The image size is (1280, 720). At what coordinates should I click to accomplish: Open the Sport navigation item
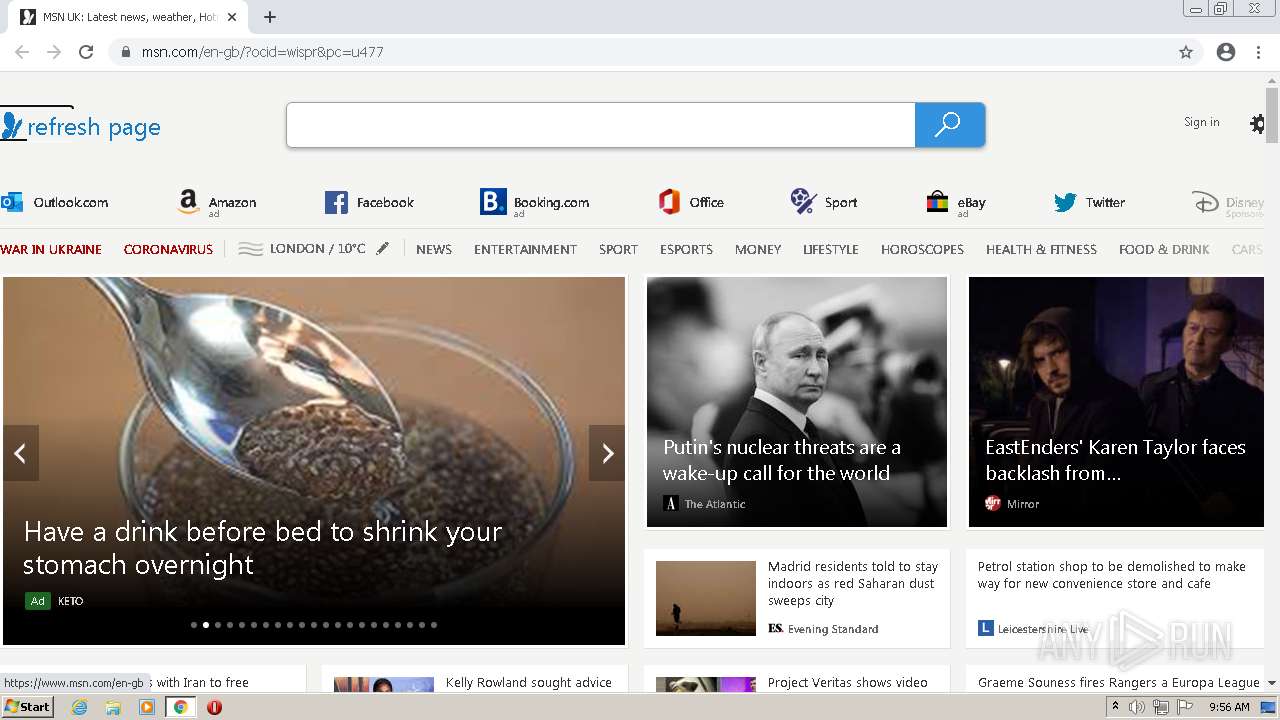[x=618, y=249]
